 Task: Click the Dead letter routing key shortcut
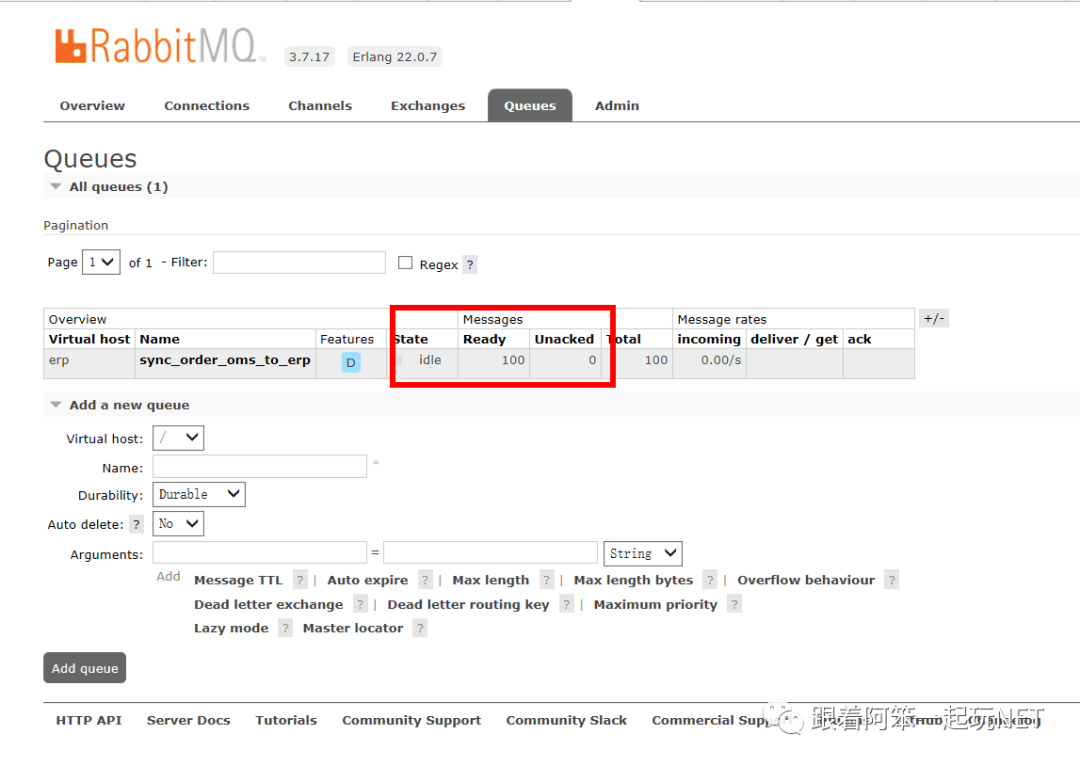click(x=468, y=604)
